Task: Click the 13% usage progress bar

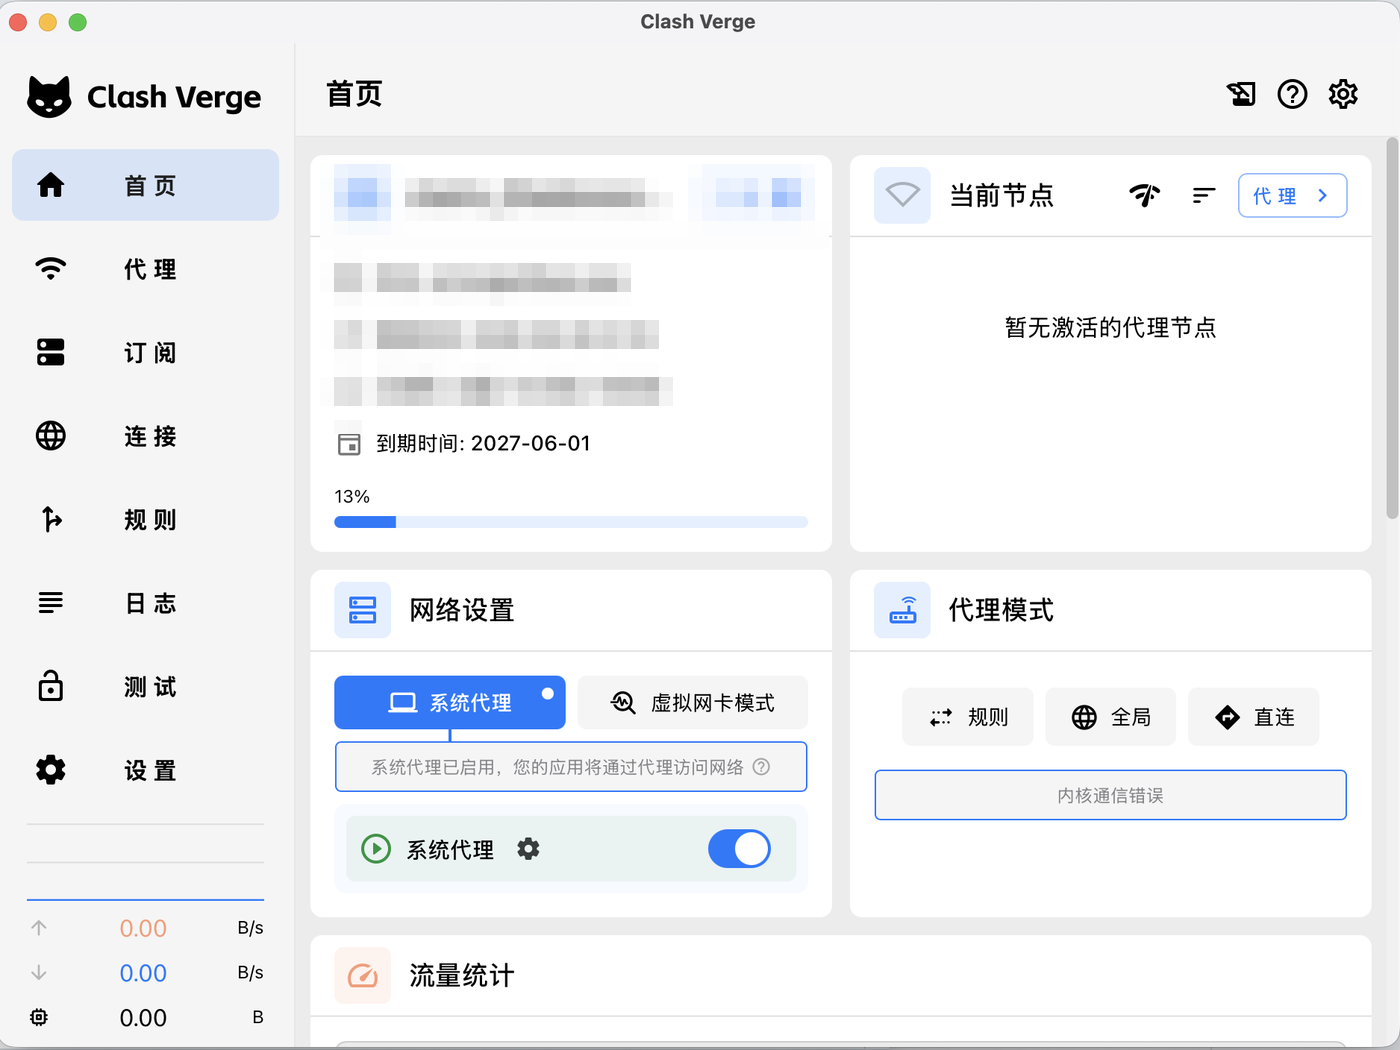Action: (571, 522)
